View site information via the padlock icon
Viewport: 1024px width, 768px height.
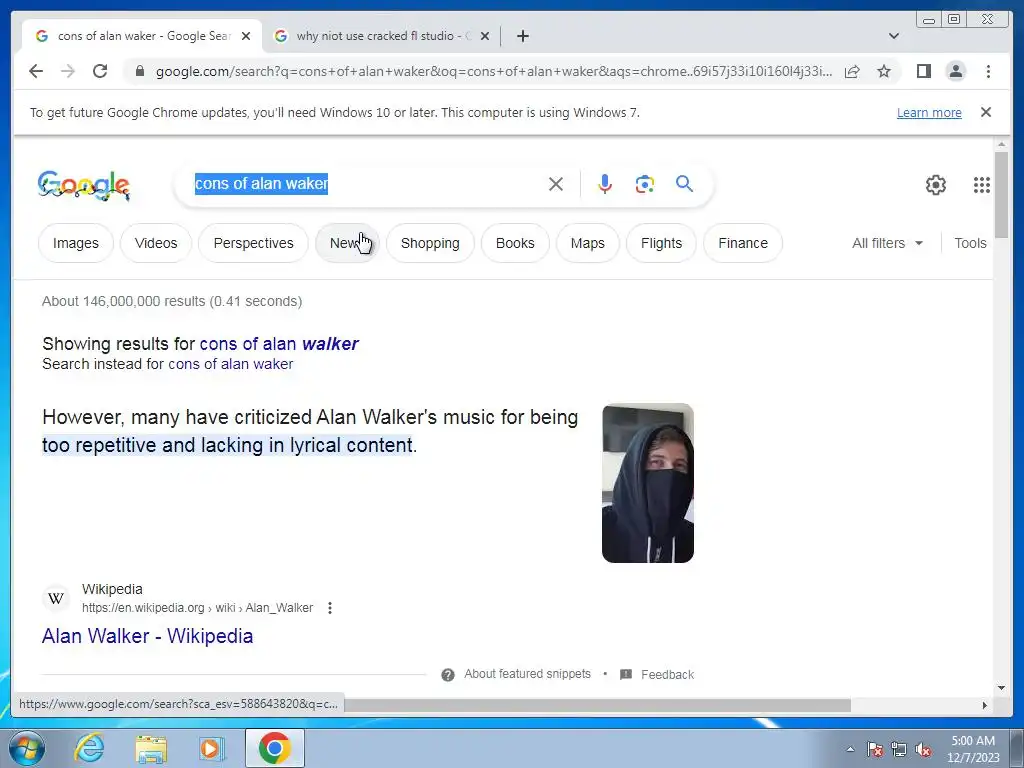(139, 71)
